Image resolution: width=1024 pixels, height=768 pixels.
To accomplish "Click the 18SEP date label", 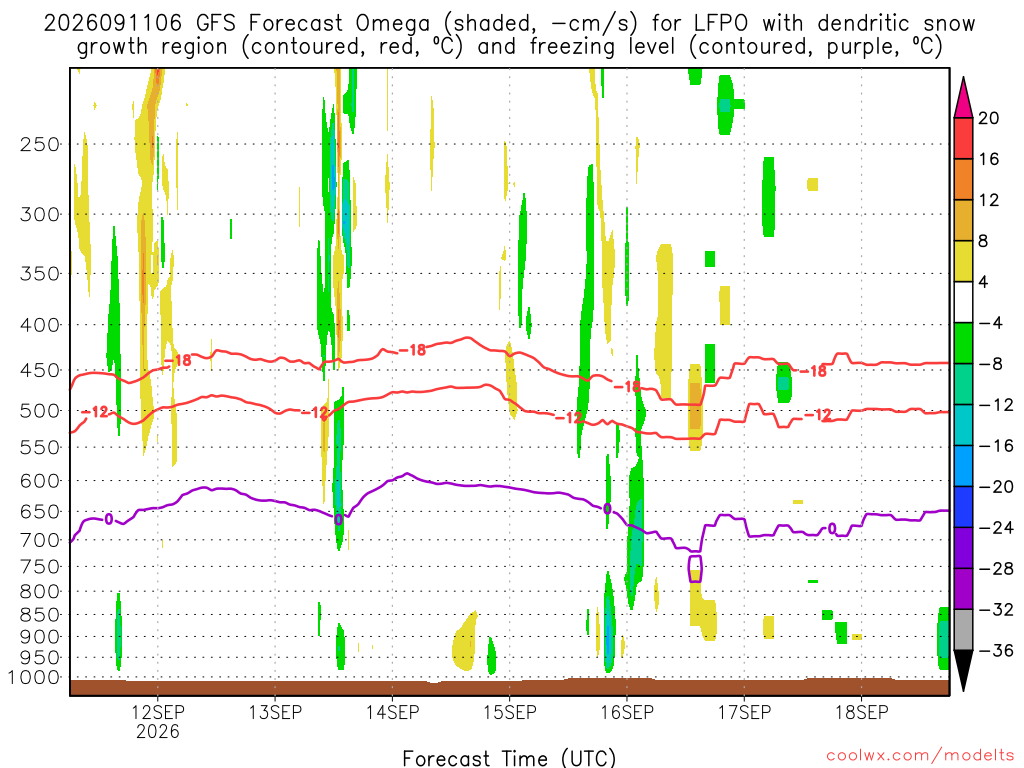I will (861, 712).
